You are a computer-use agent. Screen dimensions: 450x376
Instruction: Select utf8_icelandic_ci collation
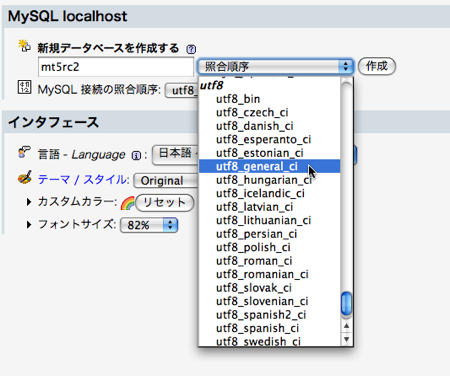point(269,193)
